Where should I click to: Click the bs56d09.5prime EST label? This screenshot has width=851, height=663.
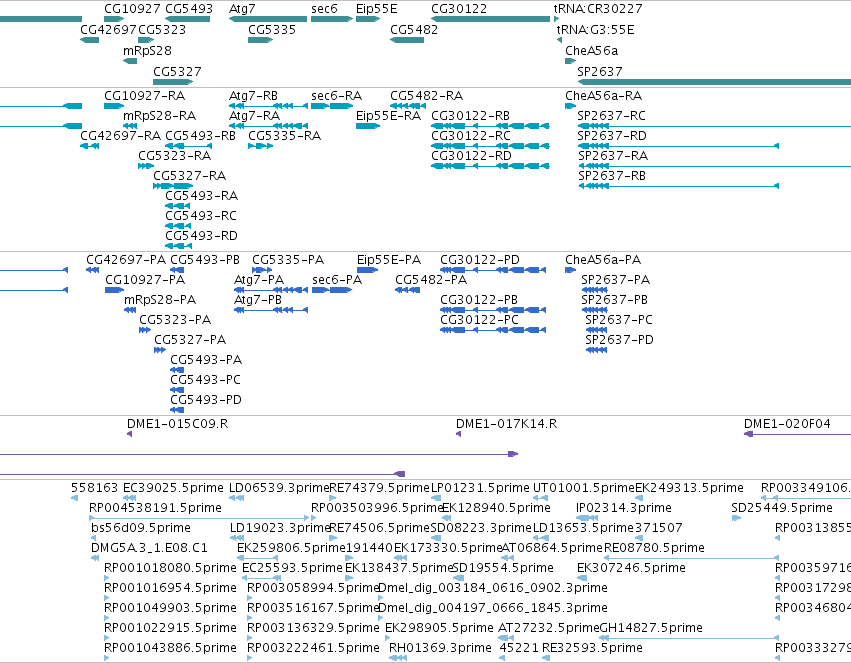tap(141, 528)
